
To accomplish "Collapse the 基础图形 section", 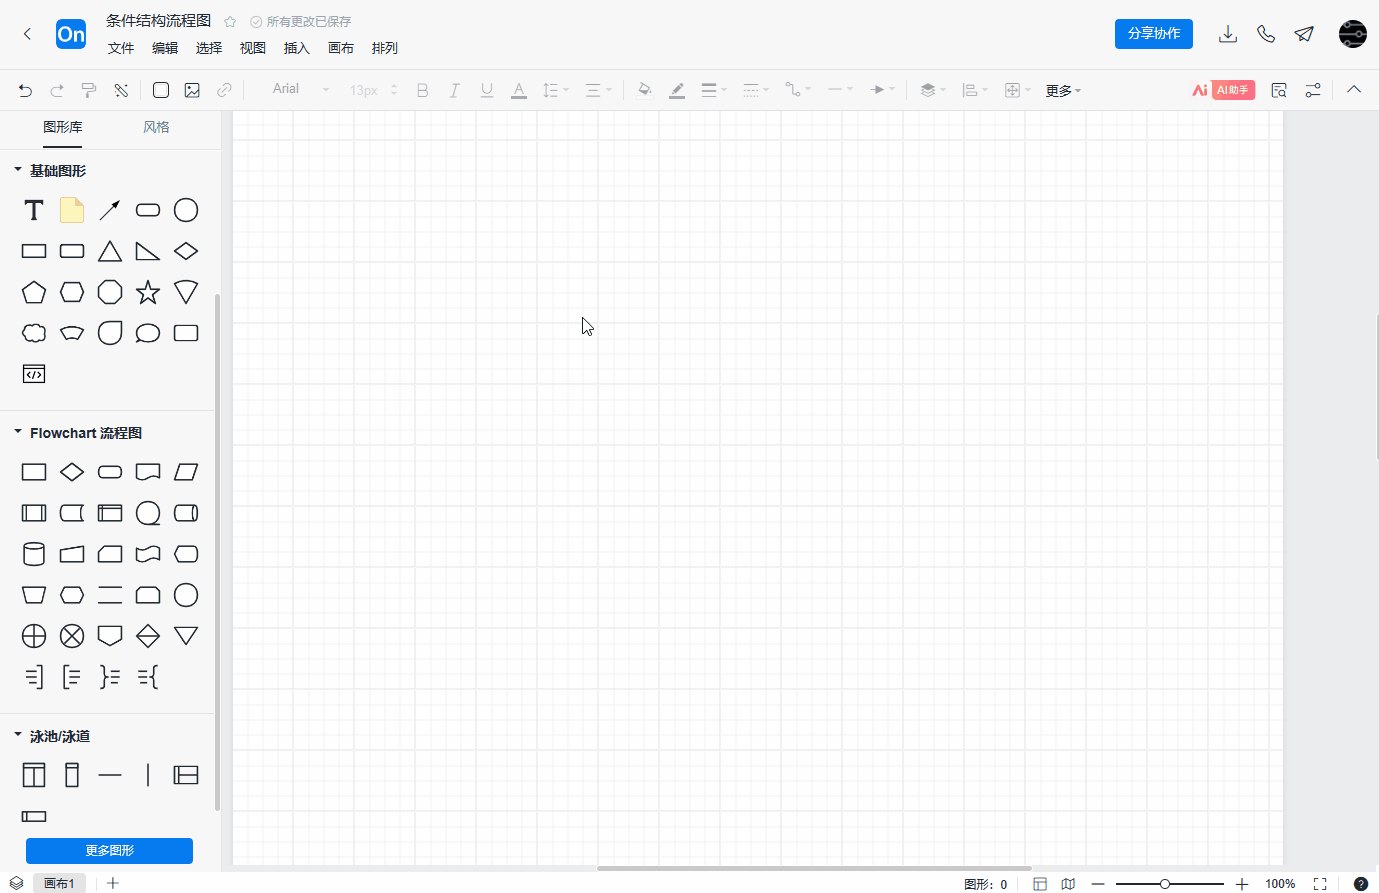I will (x=18, y=170).
